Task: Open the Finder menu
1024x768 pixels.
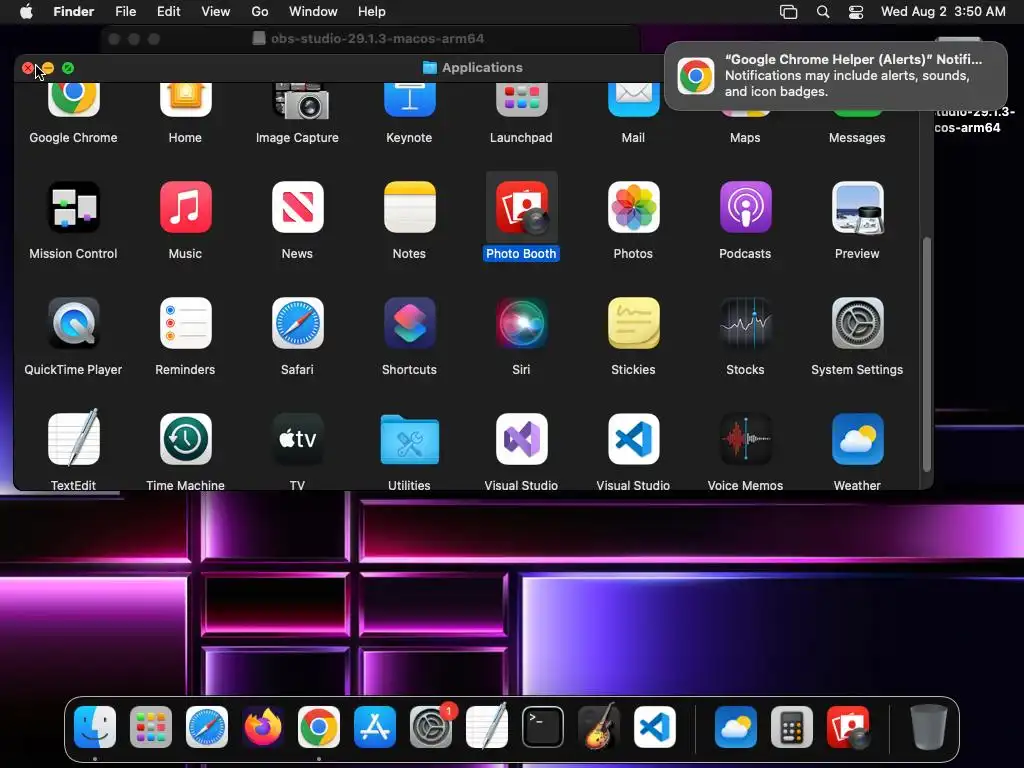Action: [73, 12]
